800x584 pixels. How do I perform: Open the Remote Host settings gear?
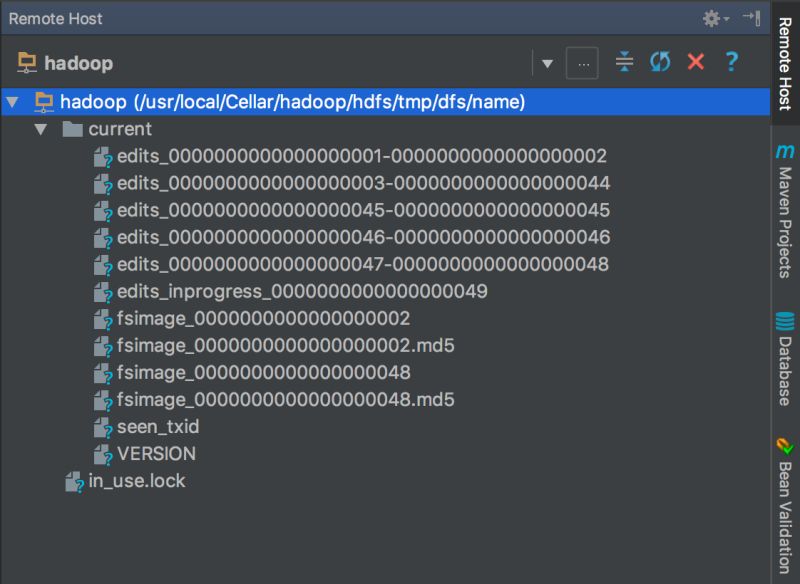coord(711,18)
